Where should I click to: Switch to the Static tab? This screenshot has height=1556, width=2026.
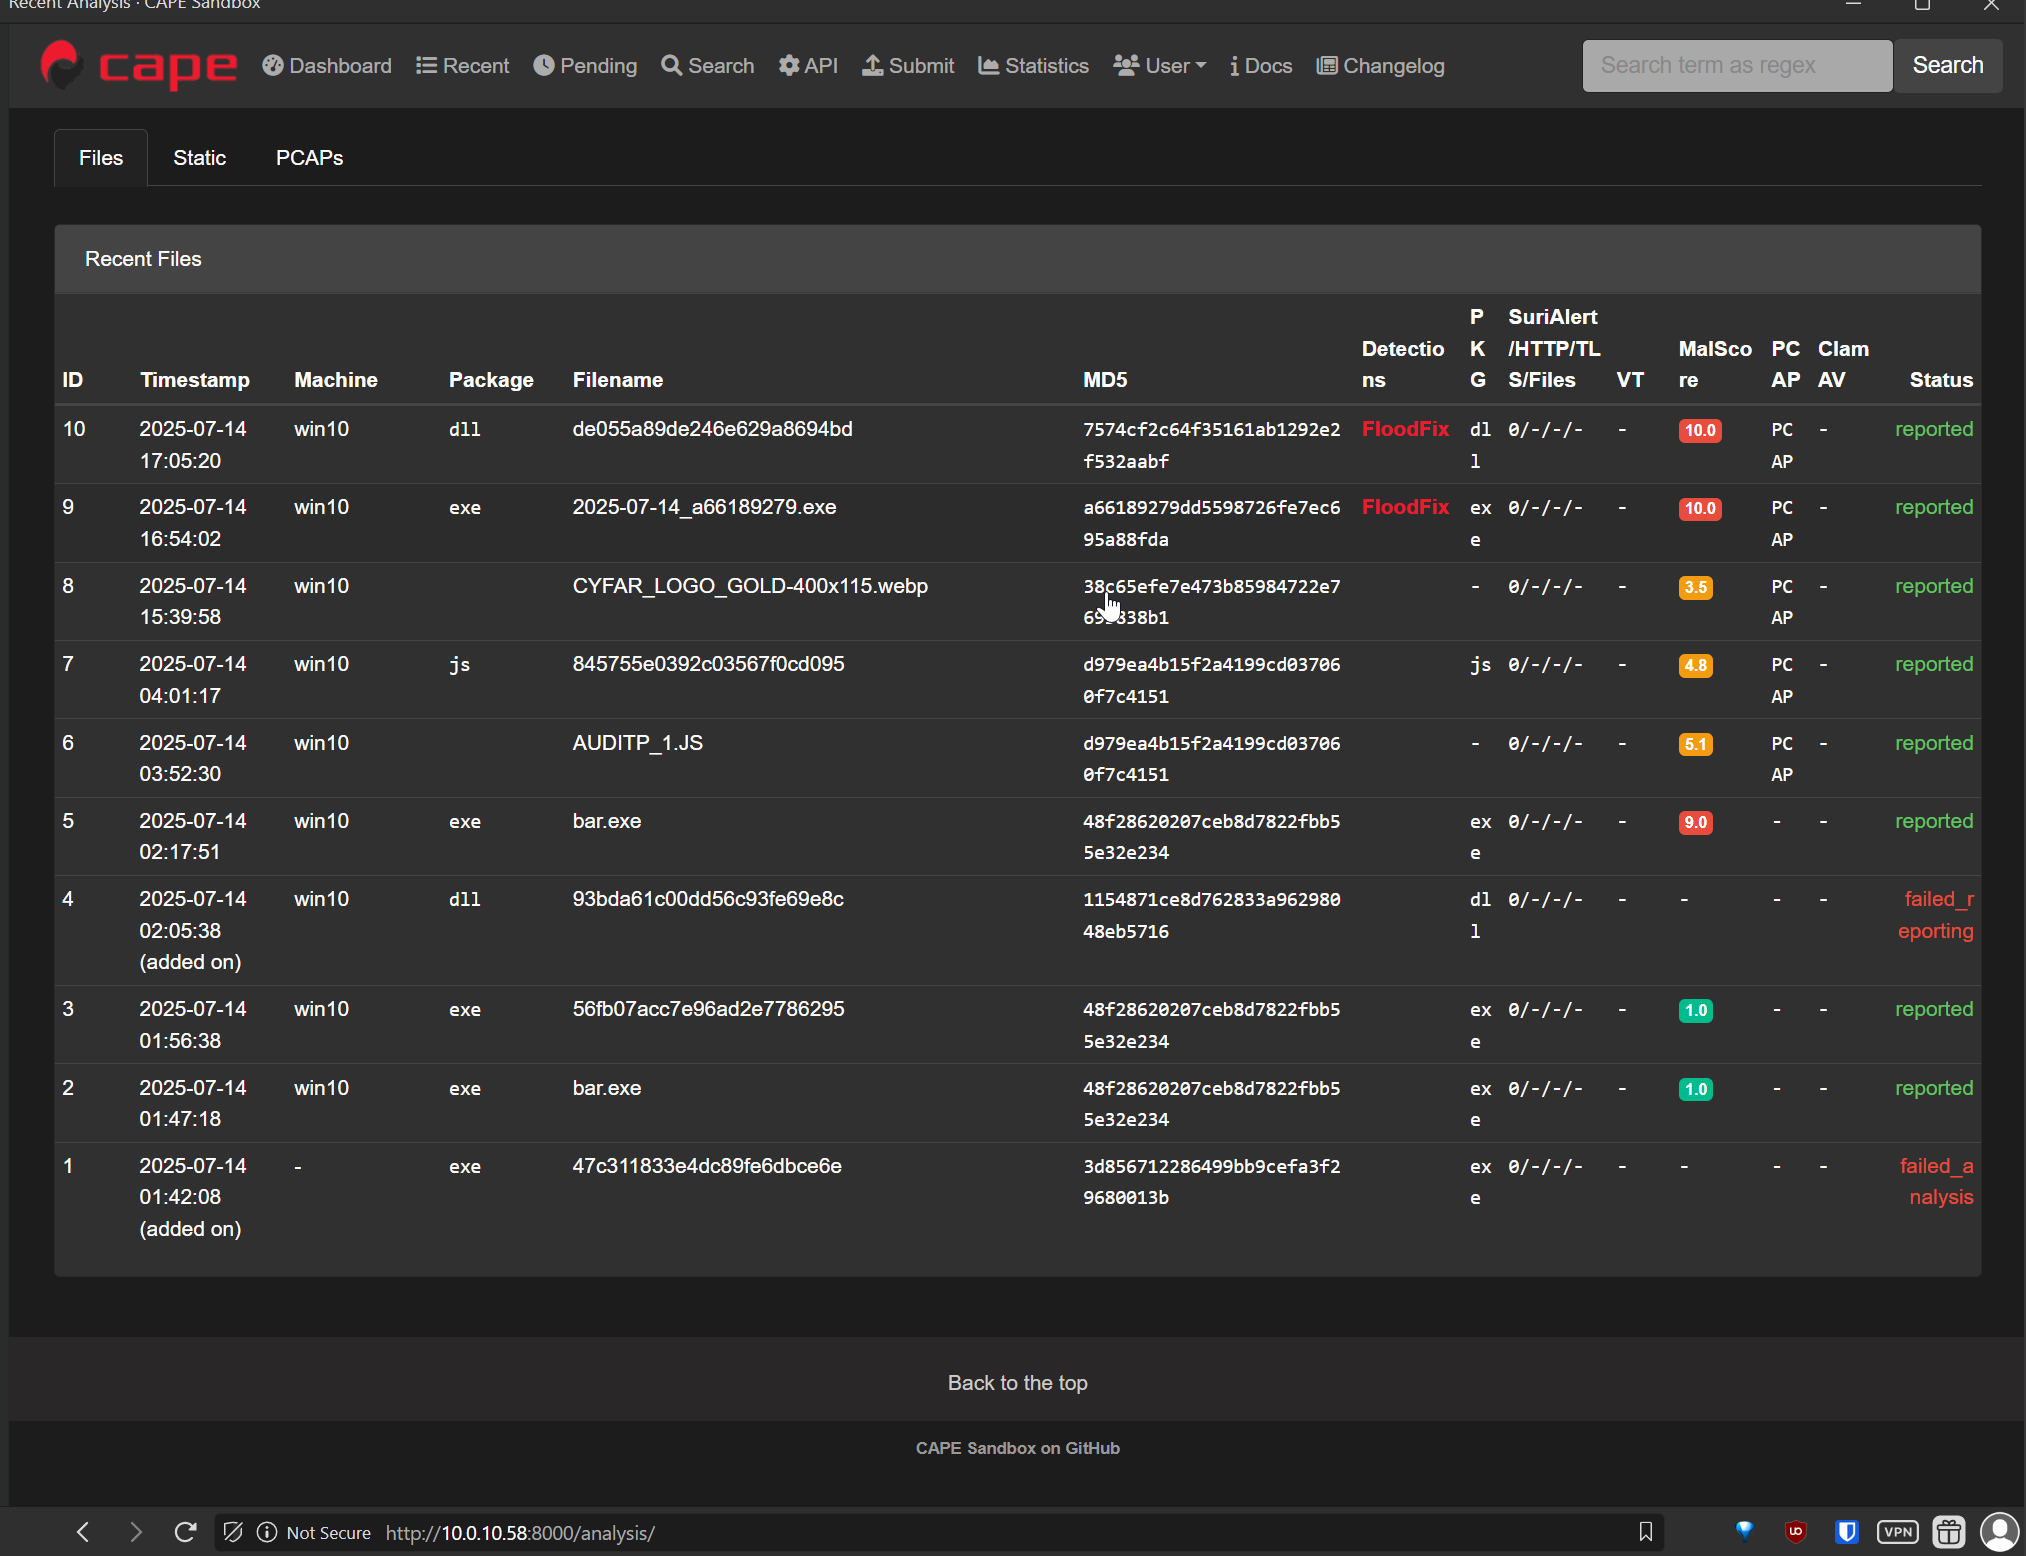199,157
